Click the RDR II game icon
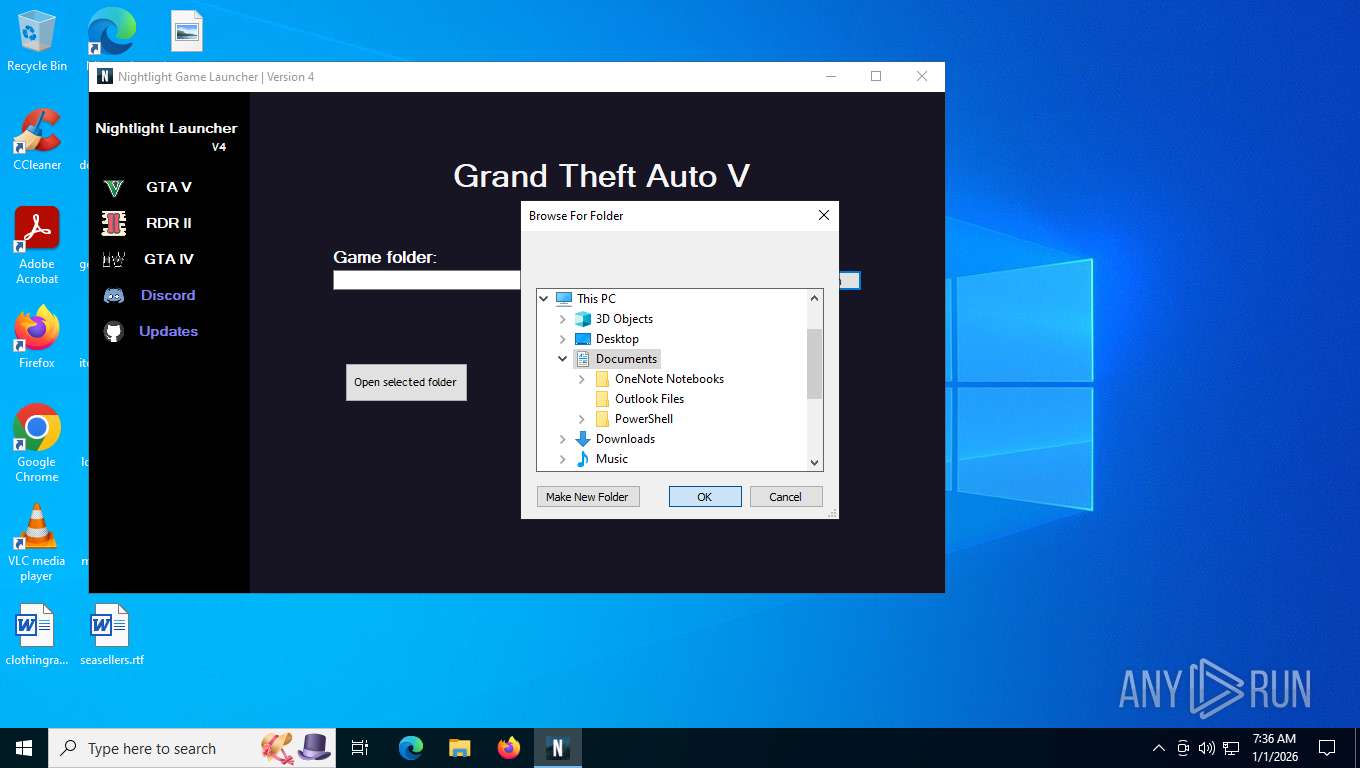The image size is (1360, 768). click(114, 223)
